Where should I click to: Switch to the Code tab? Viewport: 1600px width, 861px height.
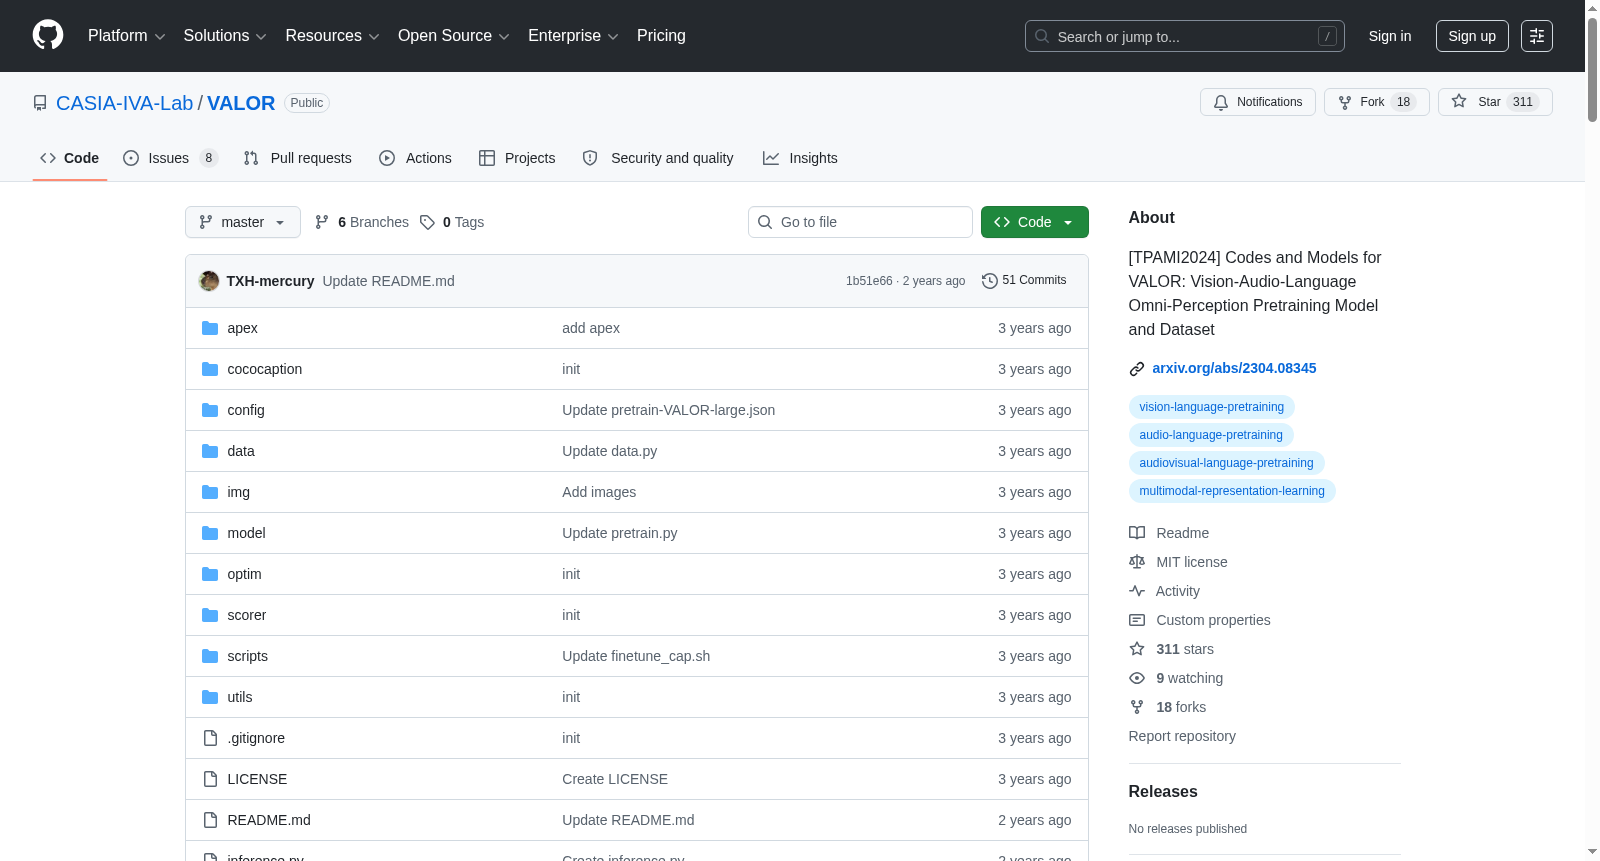point(70,158)
